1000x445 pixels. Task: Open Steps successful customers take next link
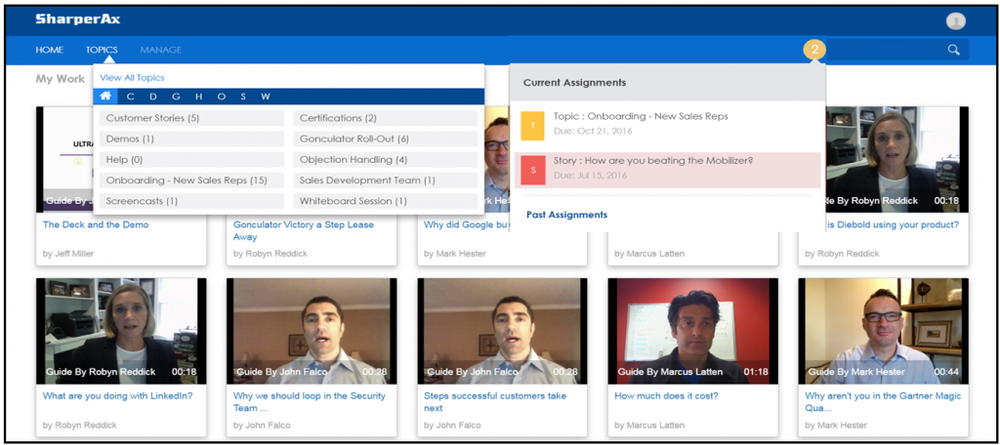pyautogui.click(x=495, y=402)
